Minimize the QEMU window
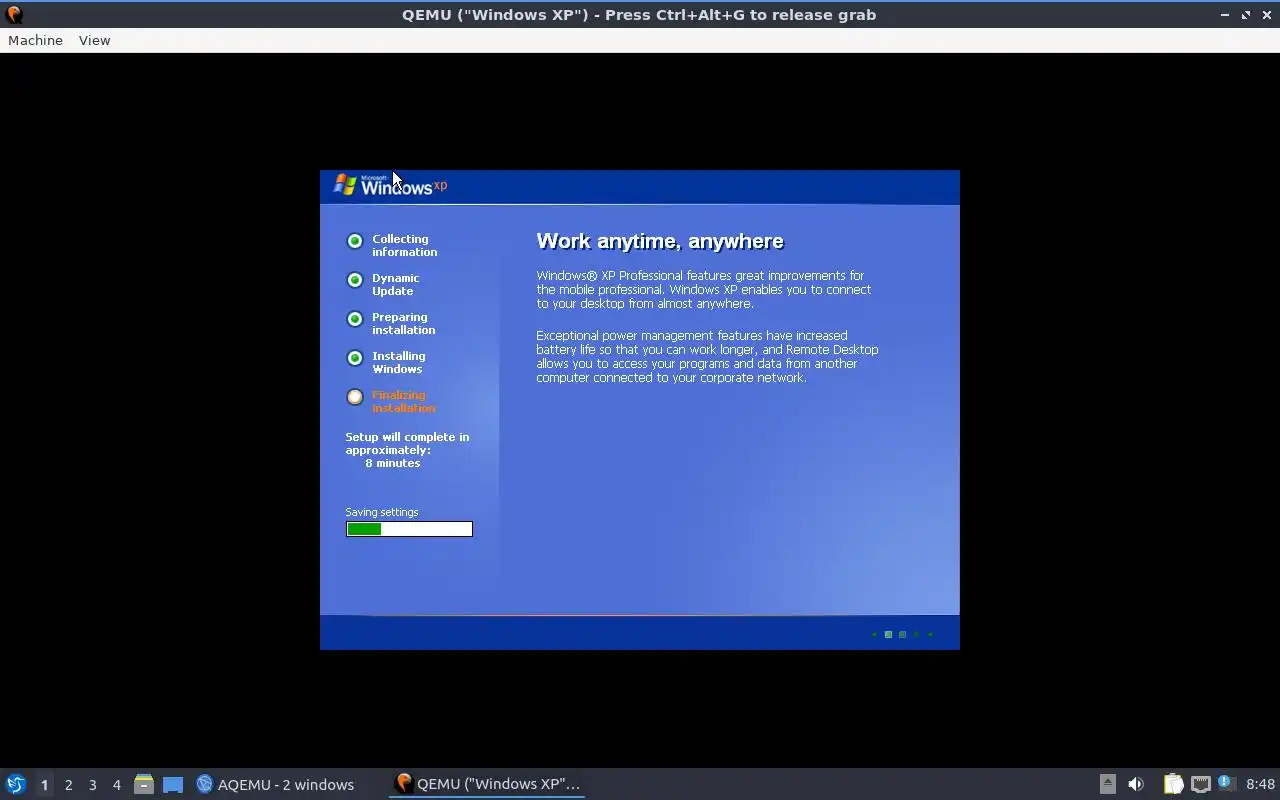This screenshot has height=800, width=1280. pos(1225,15)
